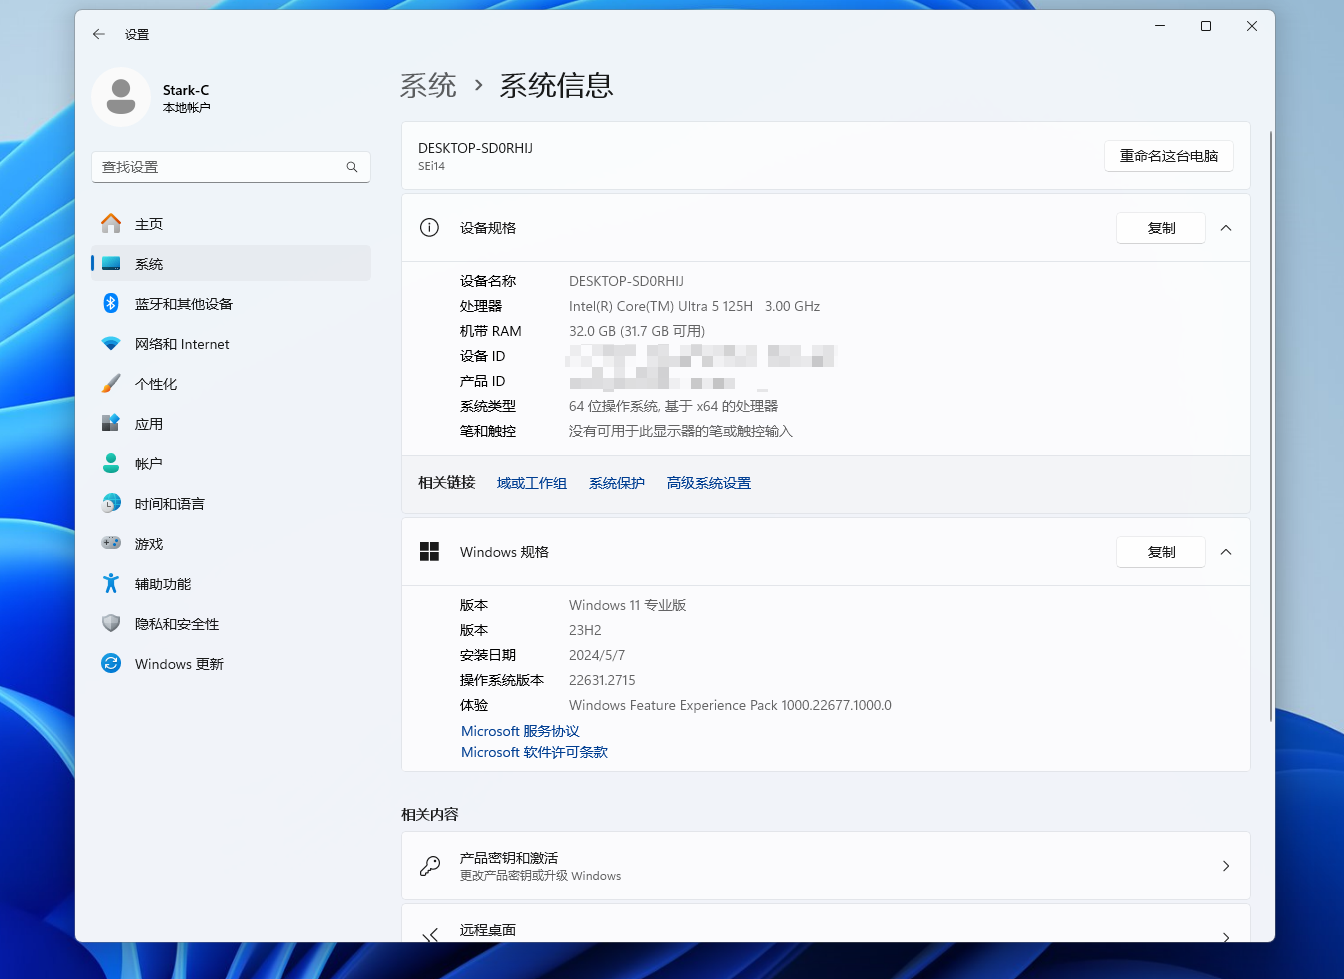Click Windows Feature Experience Pack text
The width and height of the screenshot is (1344, 979).
730,705
